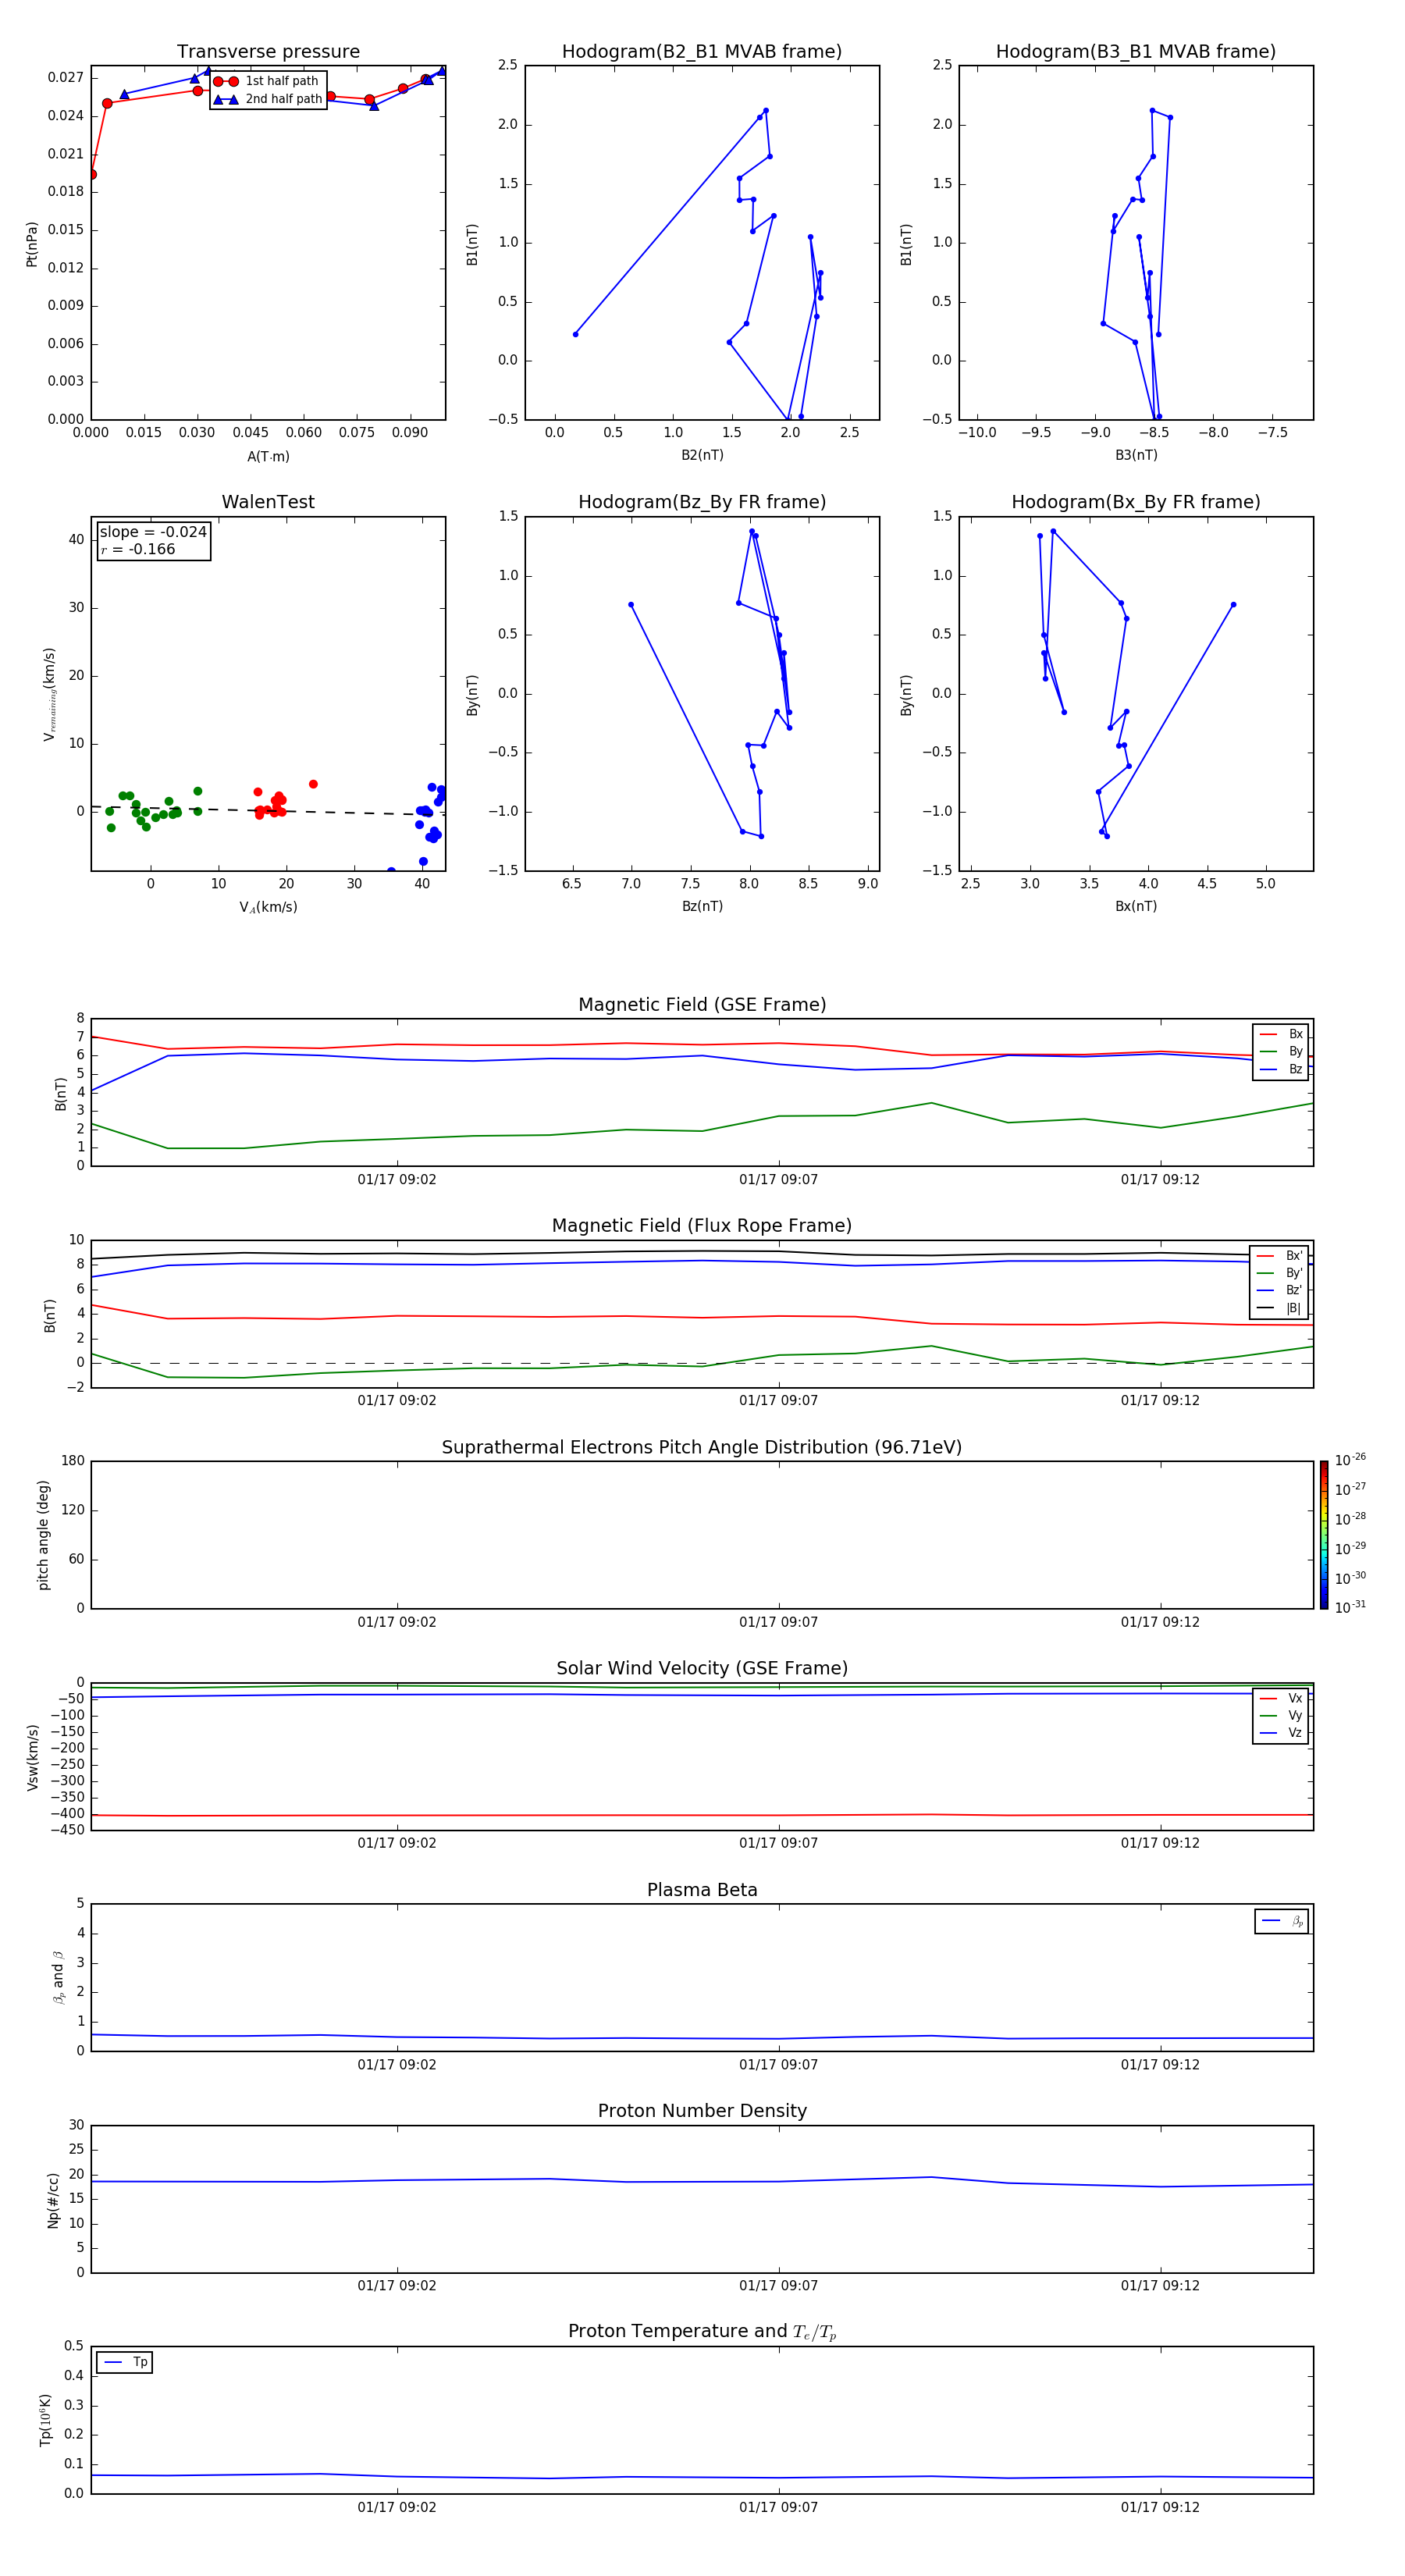Click the 'Hodogram(Bz_By FR frame)' title
This screenshot has height=2576, width=1405.
702,502
